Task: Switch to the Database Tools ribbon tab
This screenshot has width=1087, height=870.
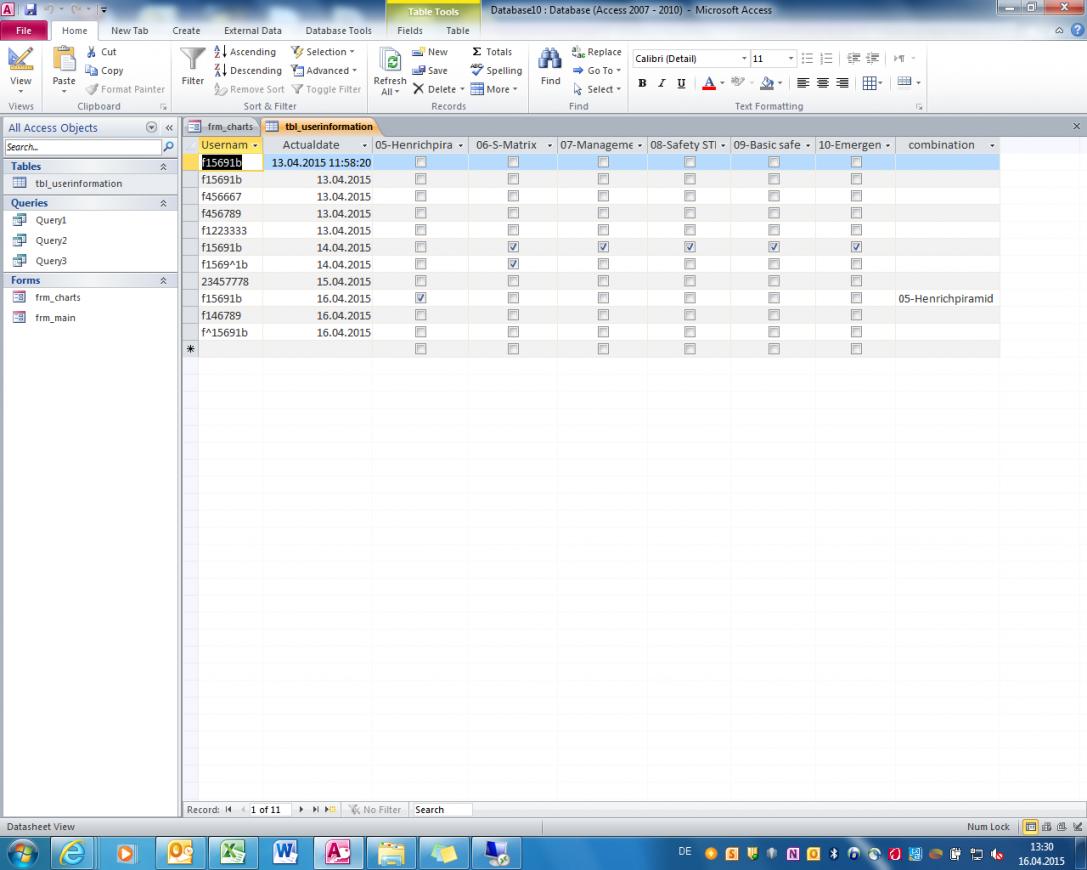Action: click(338, 31)
